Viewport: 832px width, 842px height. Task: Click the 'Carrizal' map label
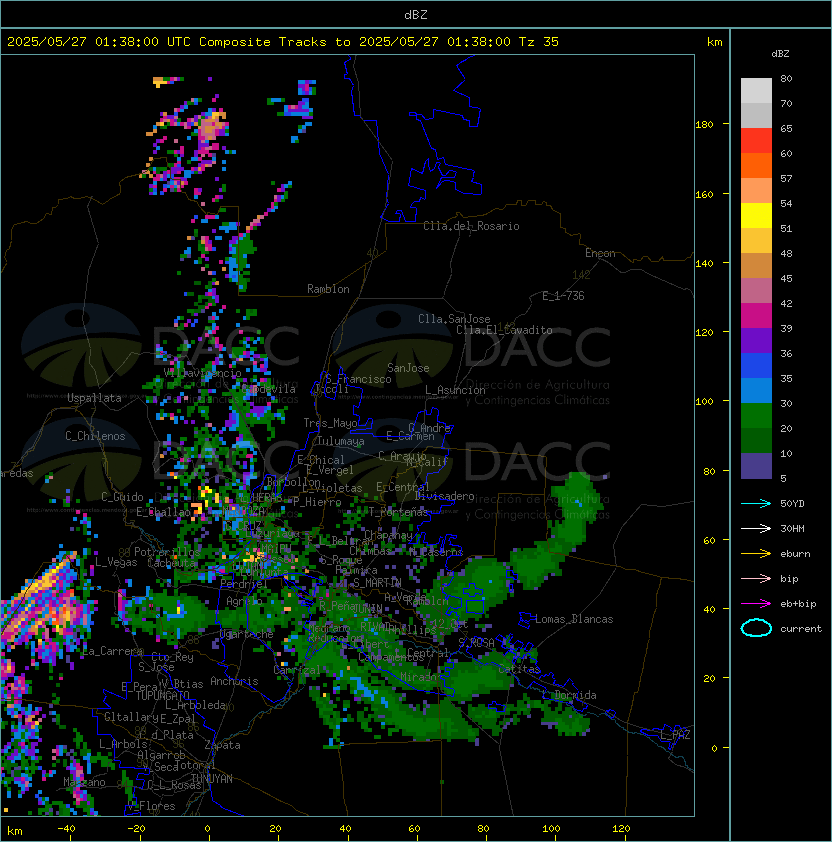(297, 670)
